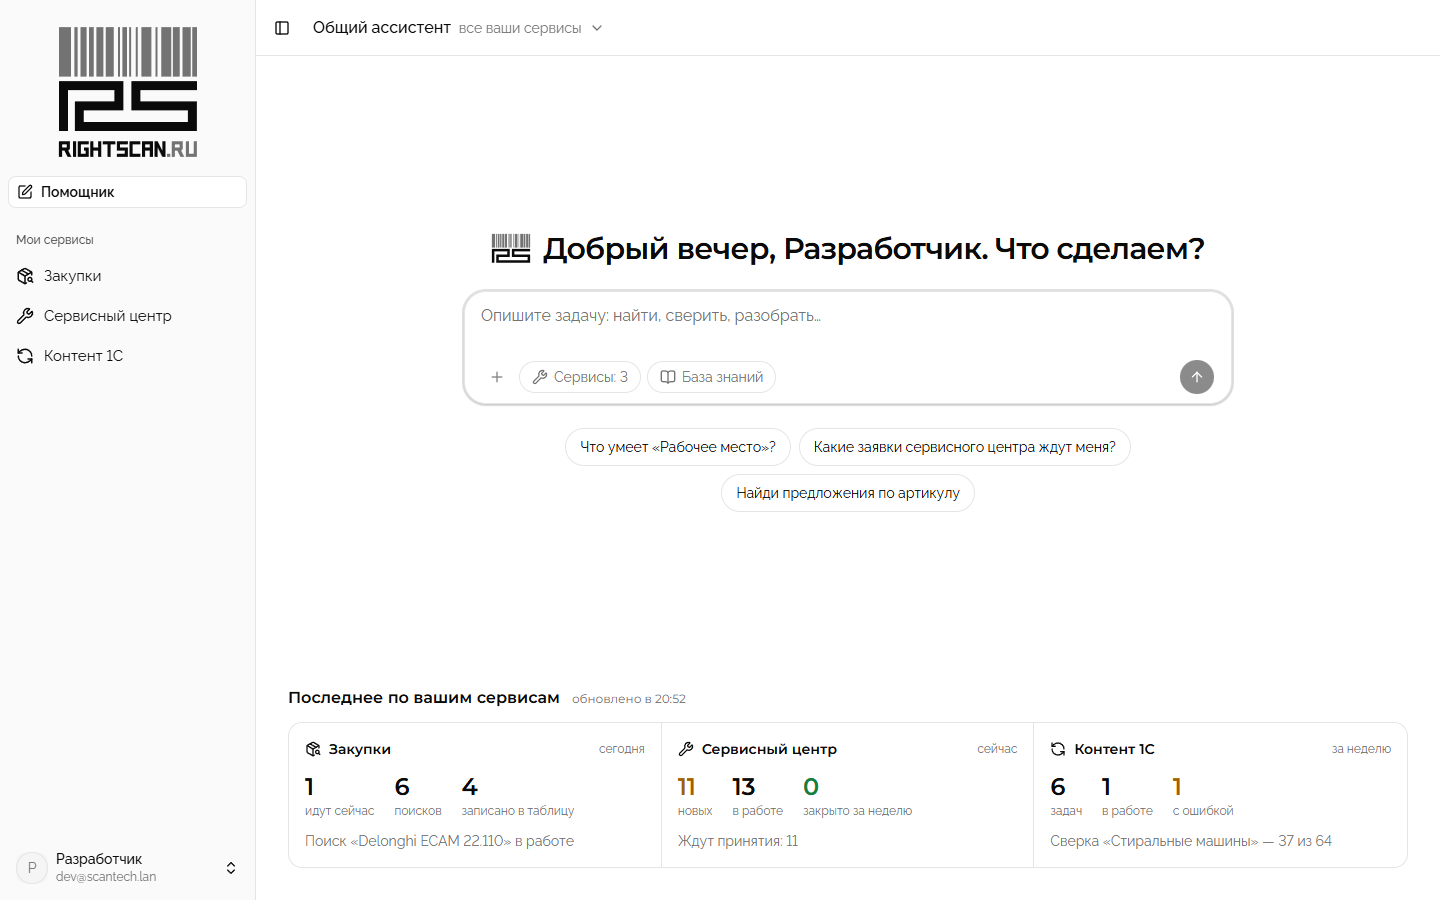1440x900 pixels.
Task: Select Контент 1С in the sidebar
Action: (x=128, y=356)
